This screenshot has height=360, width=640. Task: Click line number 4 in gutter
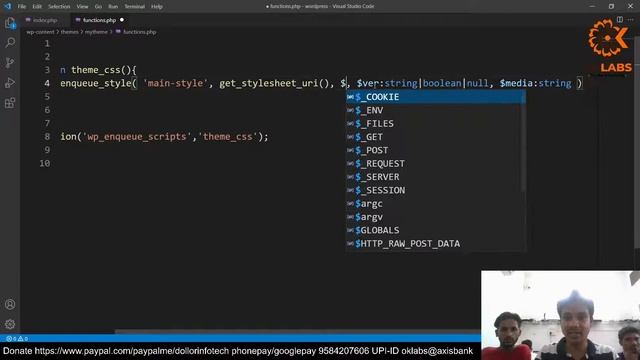point(47,83)
